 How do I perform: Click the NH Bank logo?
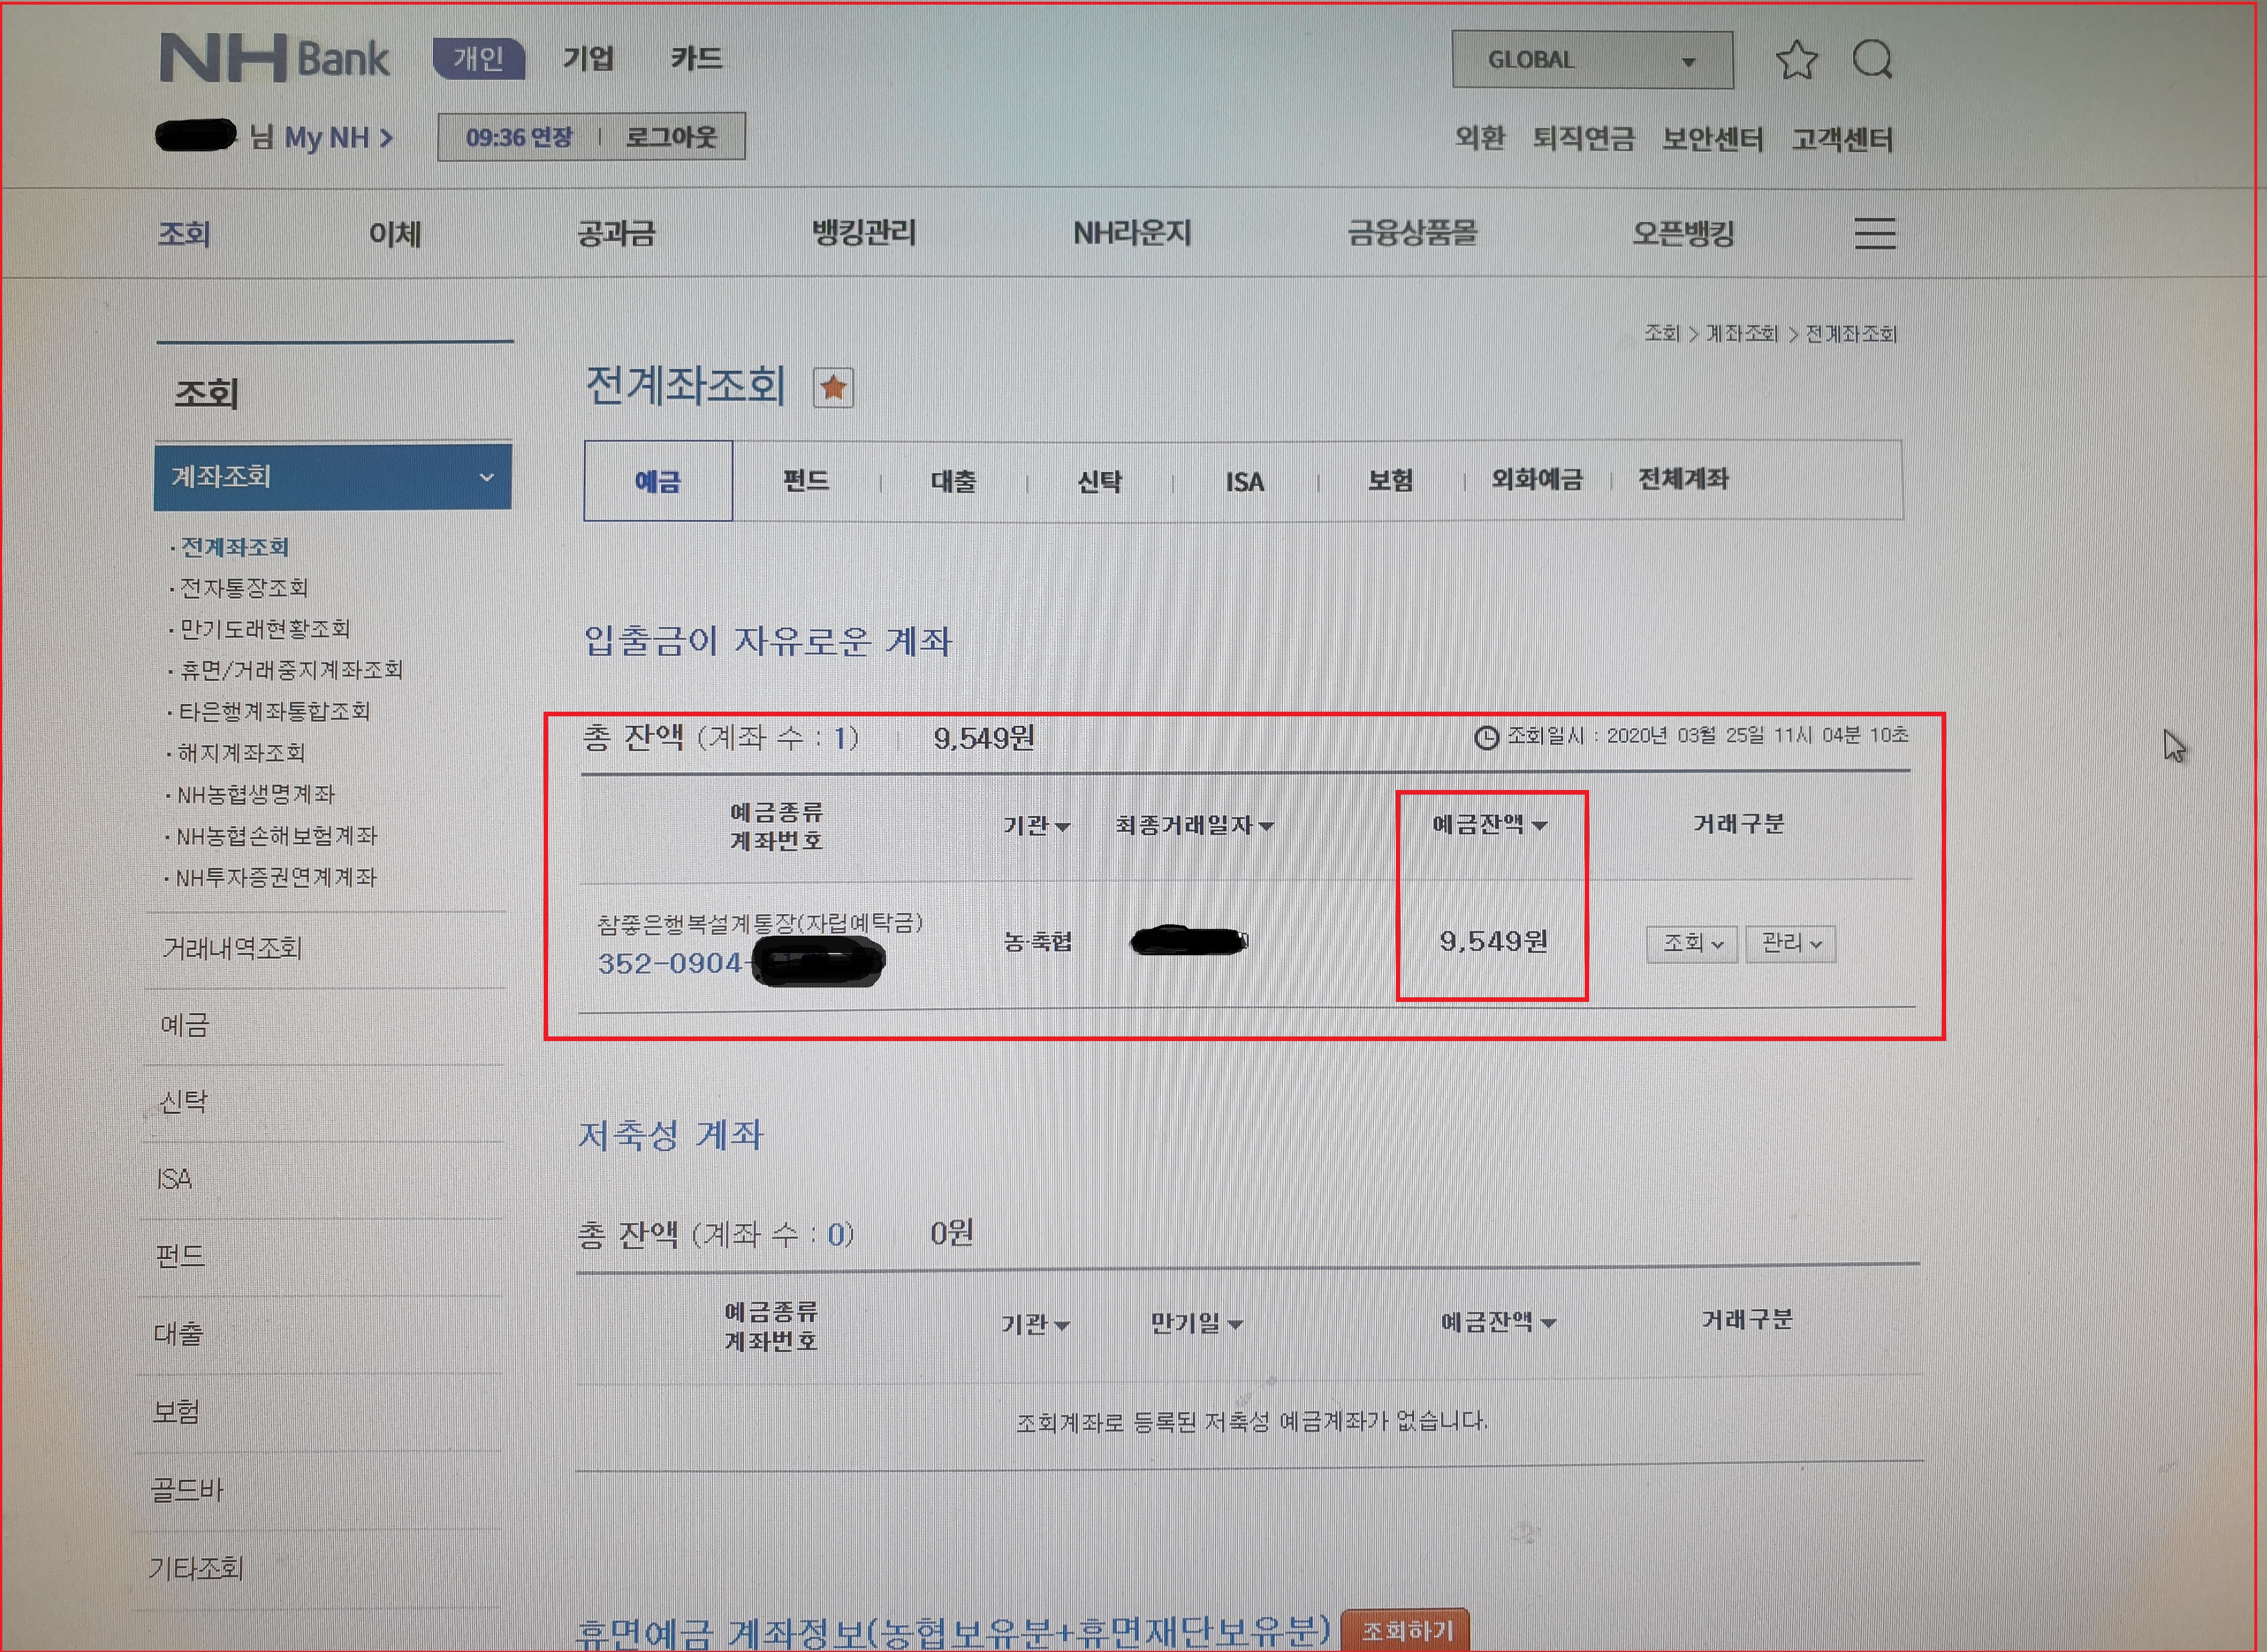[274, 59]
